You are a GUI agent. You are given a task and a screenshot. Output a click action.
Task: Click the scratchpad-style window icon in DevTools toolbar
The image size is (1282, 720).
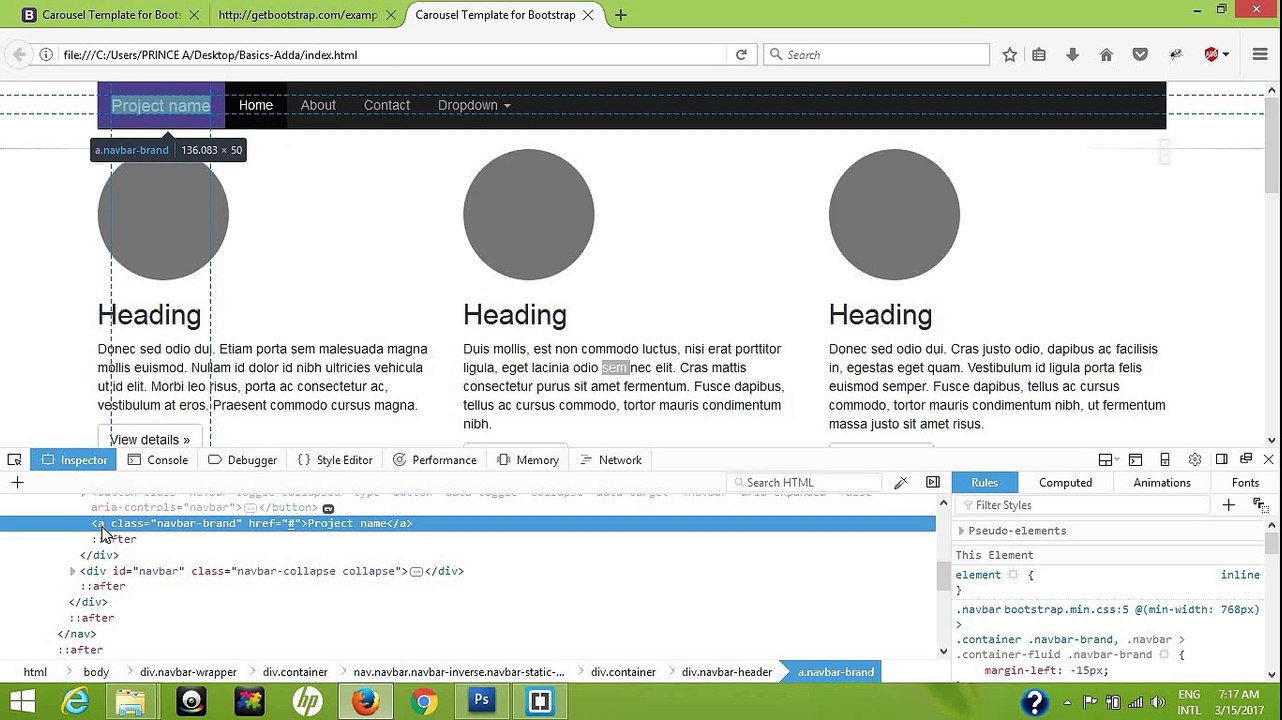1135,460
